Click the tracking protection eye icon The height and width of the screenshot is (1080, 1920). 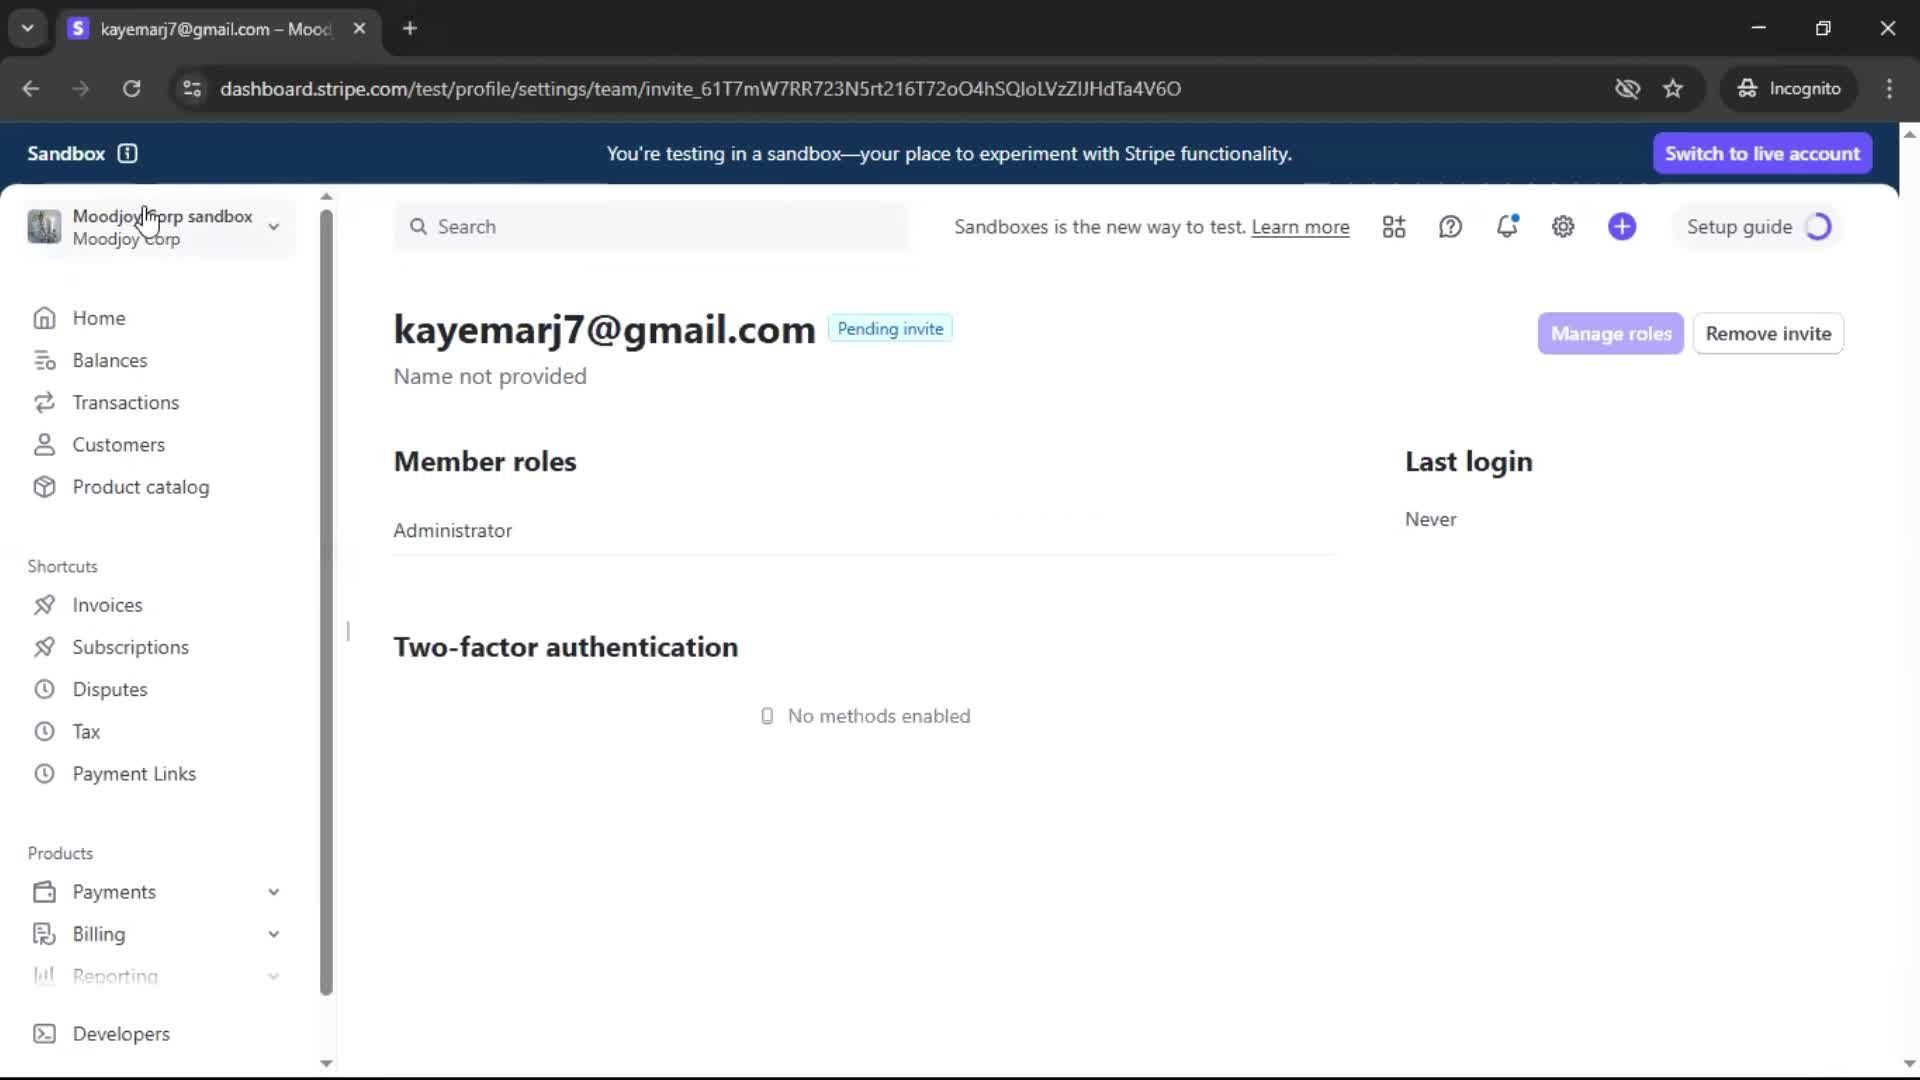(x=1627, y=89)
